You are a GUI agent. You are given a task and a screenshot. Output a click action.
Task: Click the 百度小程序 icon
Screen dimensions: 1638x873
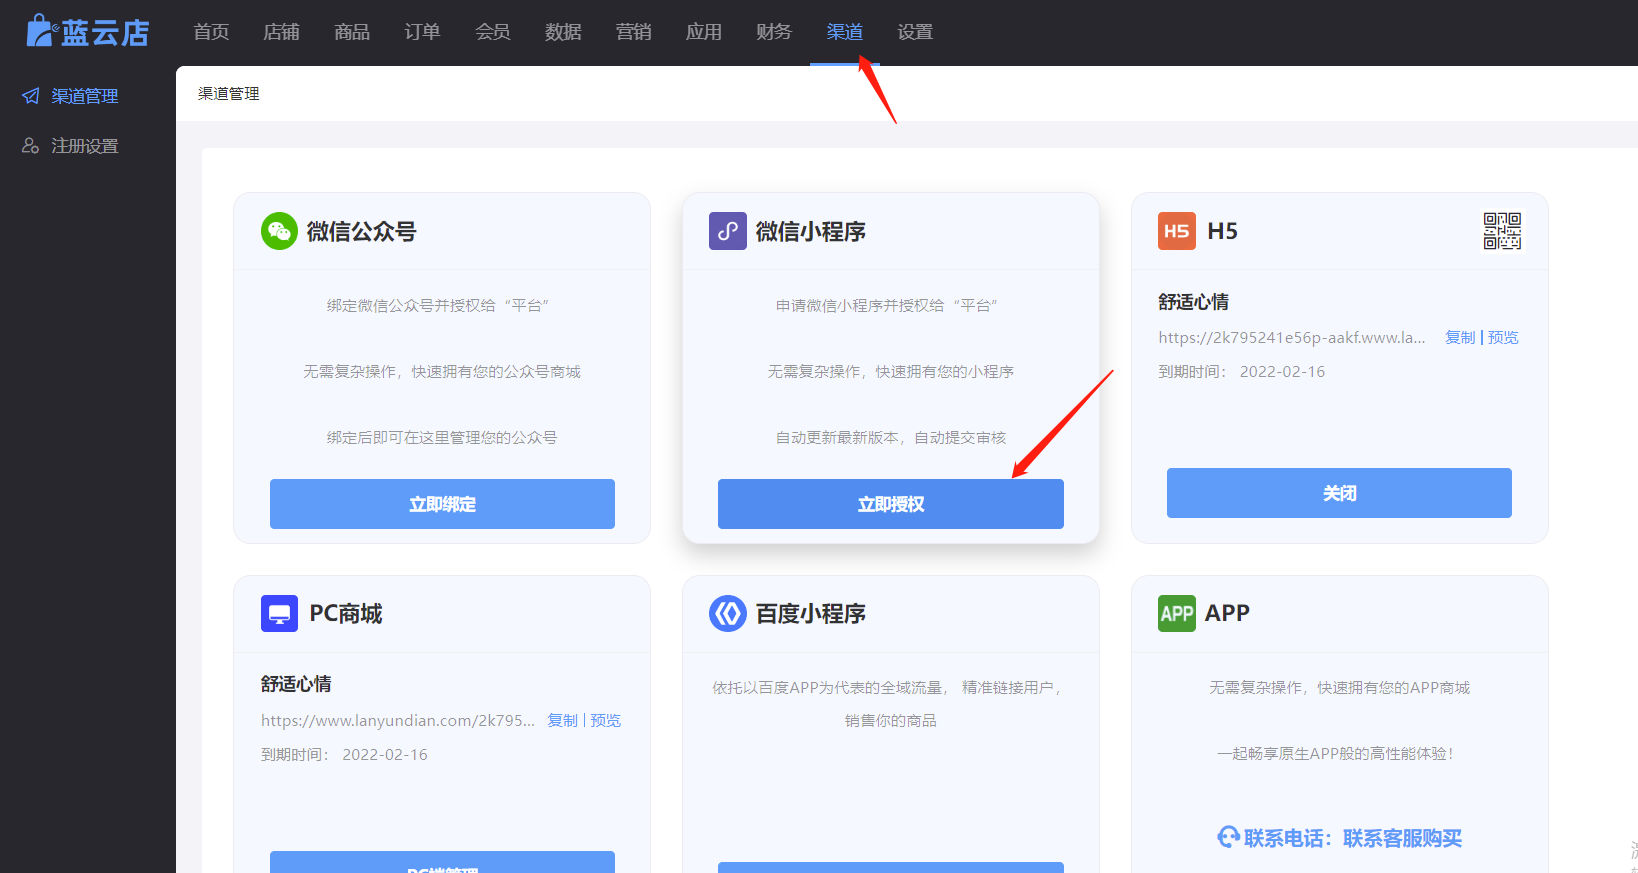(728, 613)
